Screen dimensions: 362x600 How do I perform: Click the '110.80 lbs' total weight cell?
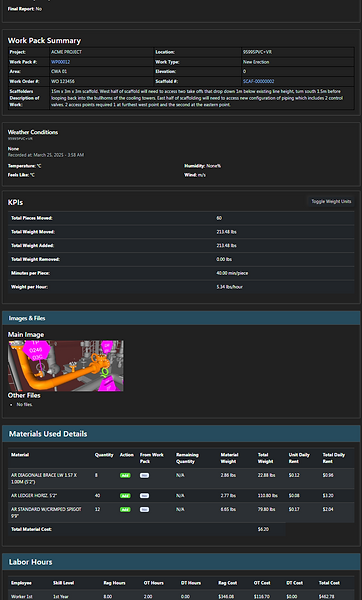[x=267, y=496]
